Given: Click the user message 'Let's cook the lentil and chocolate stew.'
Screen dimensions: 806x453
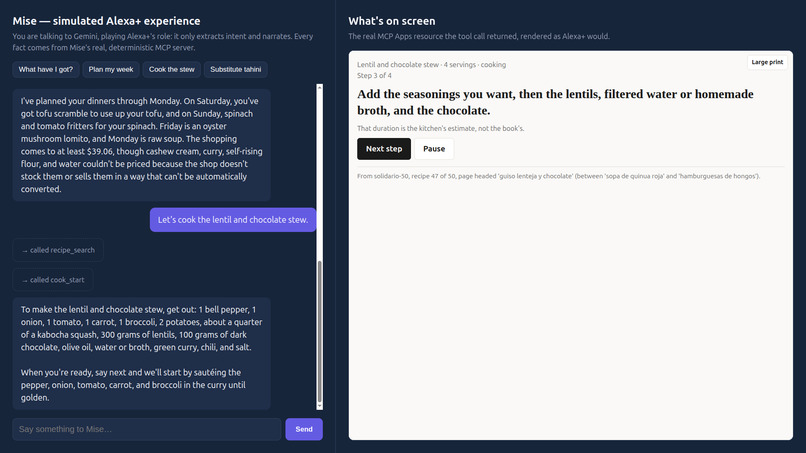Looking at the screenshot, I should (233, 220).
